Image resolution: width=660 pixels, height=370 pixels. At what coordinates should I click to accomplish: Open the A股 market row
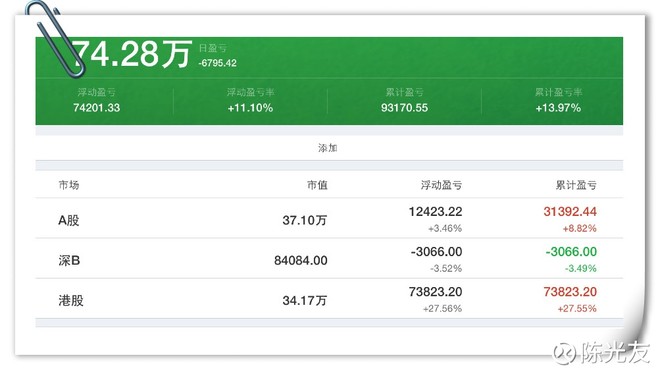(x=329, y=218)
